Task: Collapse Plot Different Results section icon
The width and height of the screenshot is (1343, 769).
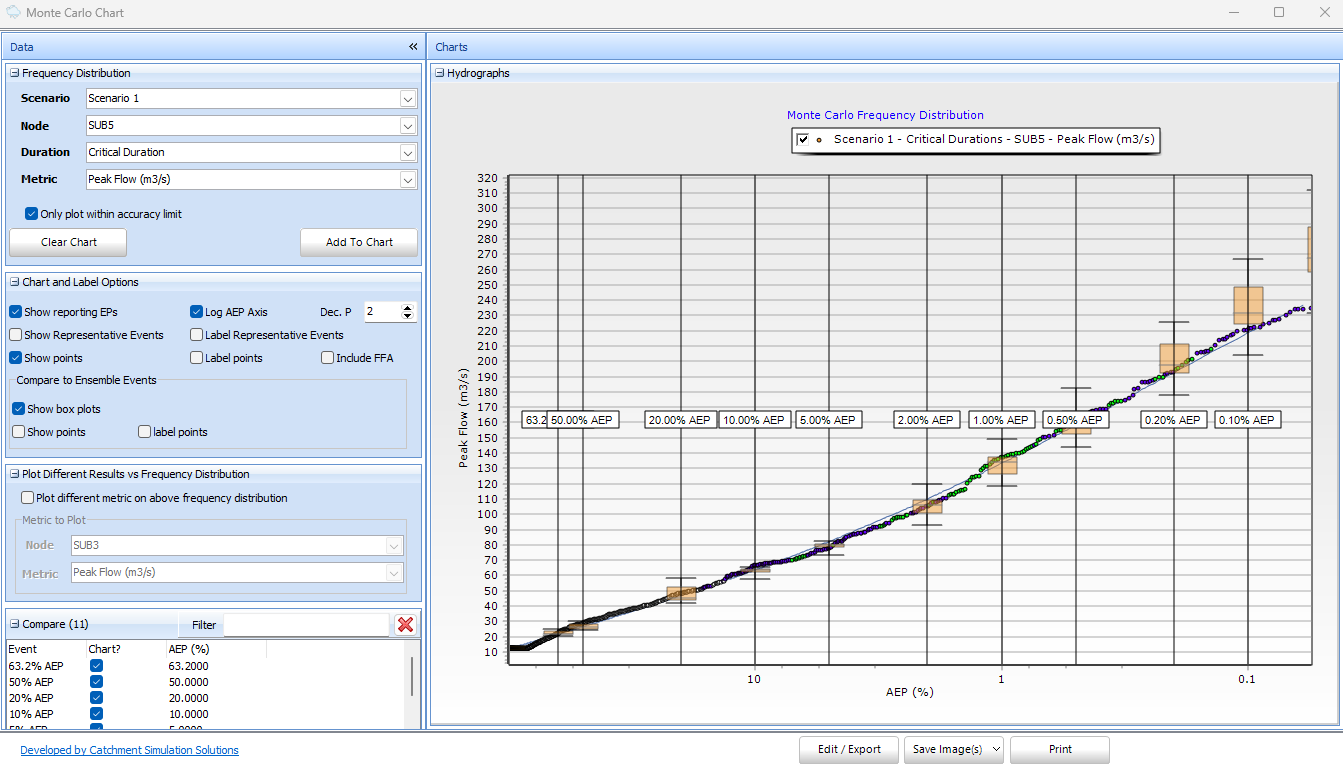Action: [15, 474]
